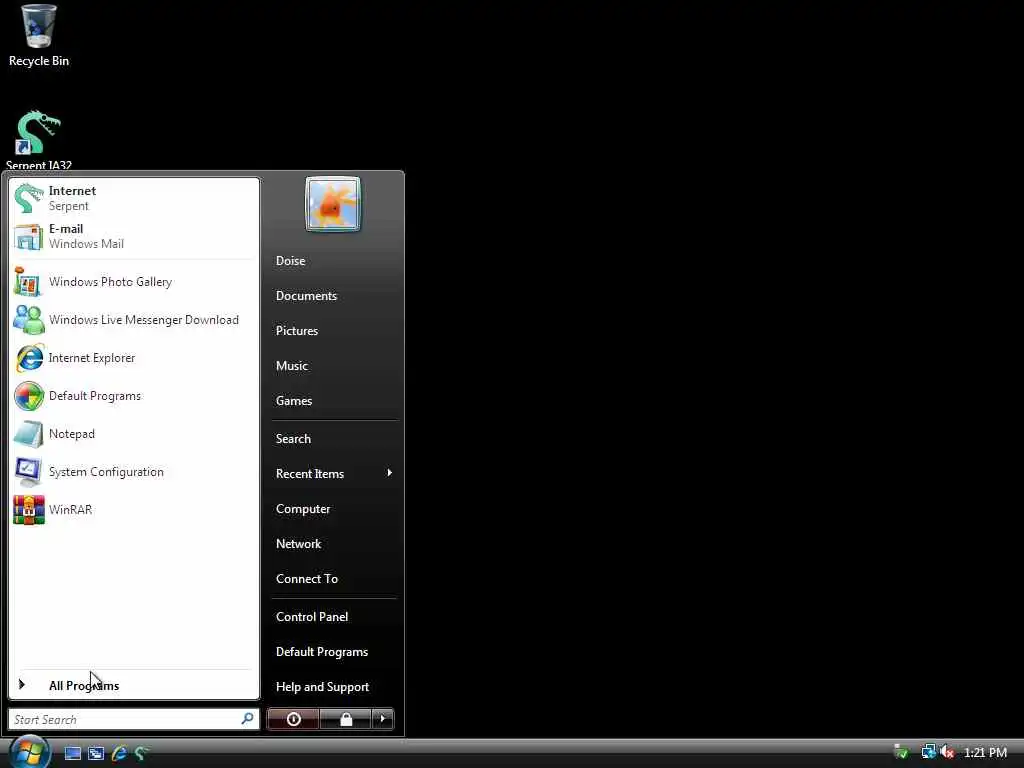The width and height of the screenshot is (1024, 768).
Task: Click the "Notepad" label
Action: (72, 434)
